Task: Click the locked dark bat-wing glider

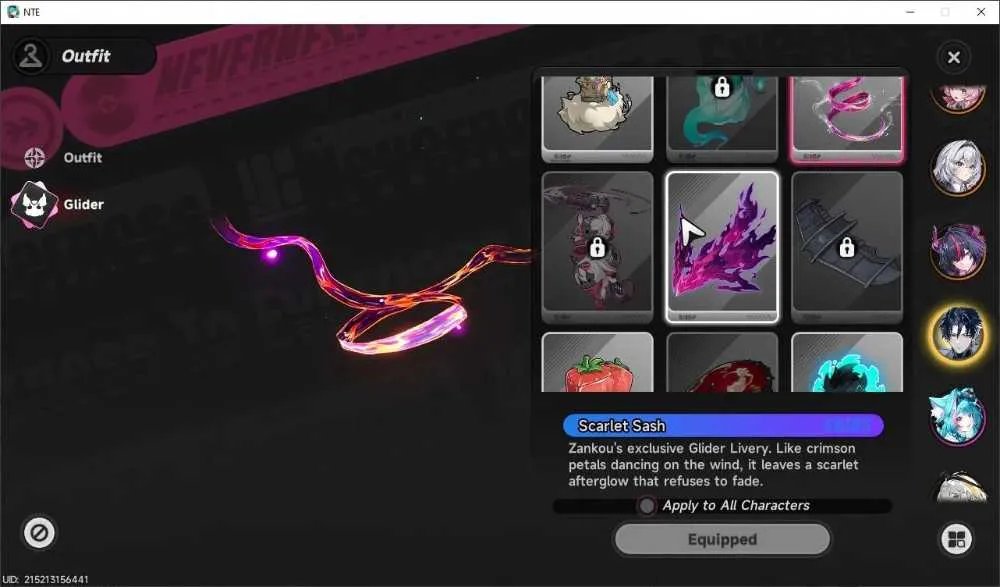Action: pyautogui.click(x=847, y=247)
